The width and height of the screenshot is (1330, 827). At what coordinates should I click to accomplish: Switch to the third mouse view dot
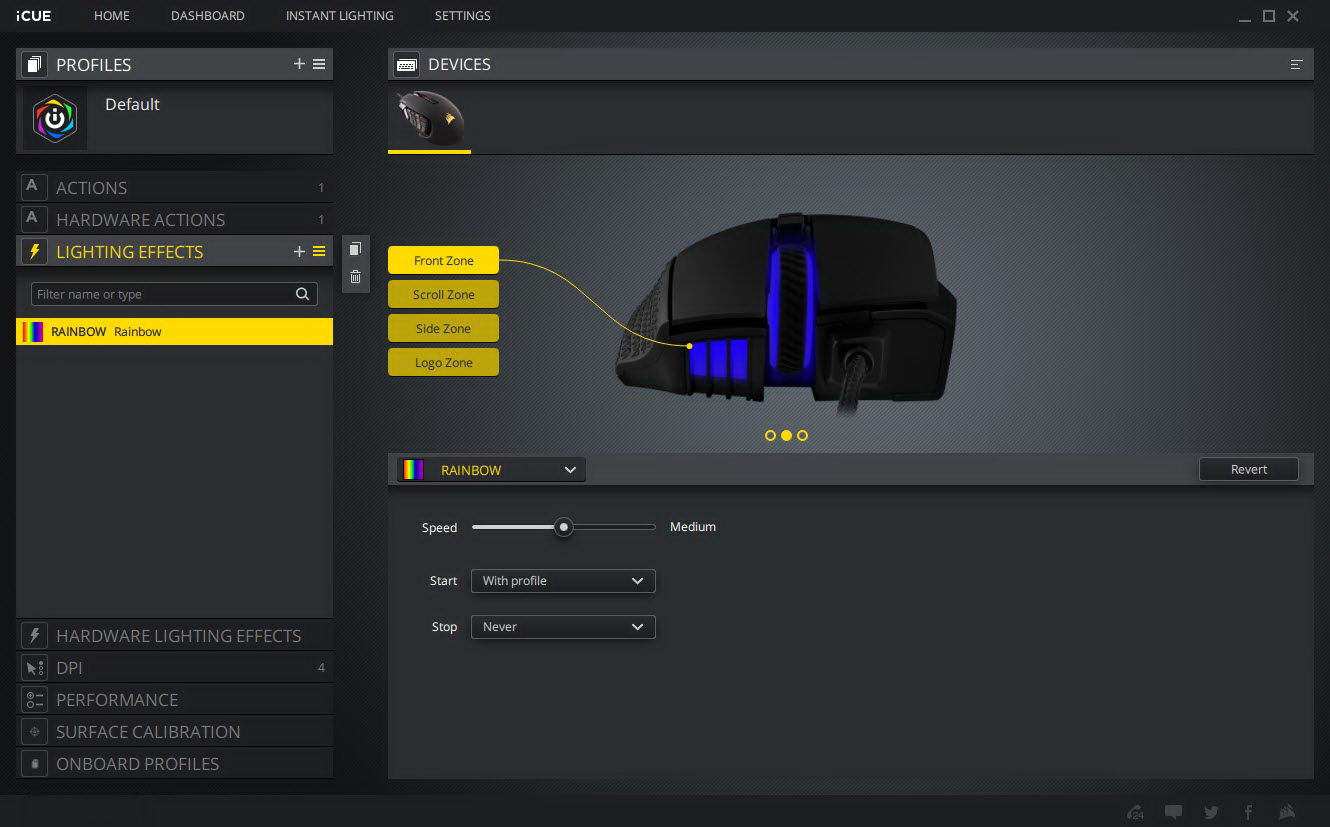[802, 435]
